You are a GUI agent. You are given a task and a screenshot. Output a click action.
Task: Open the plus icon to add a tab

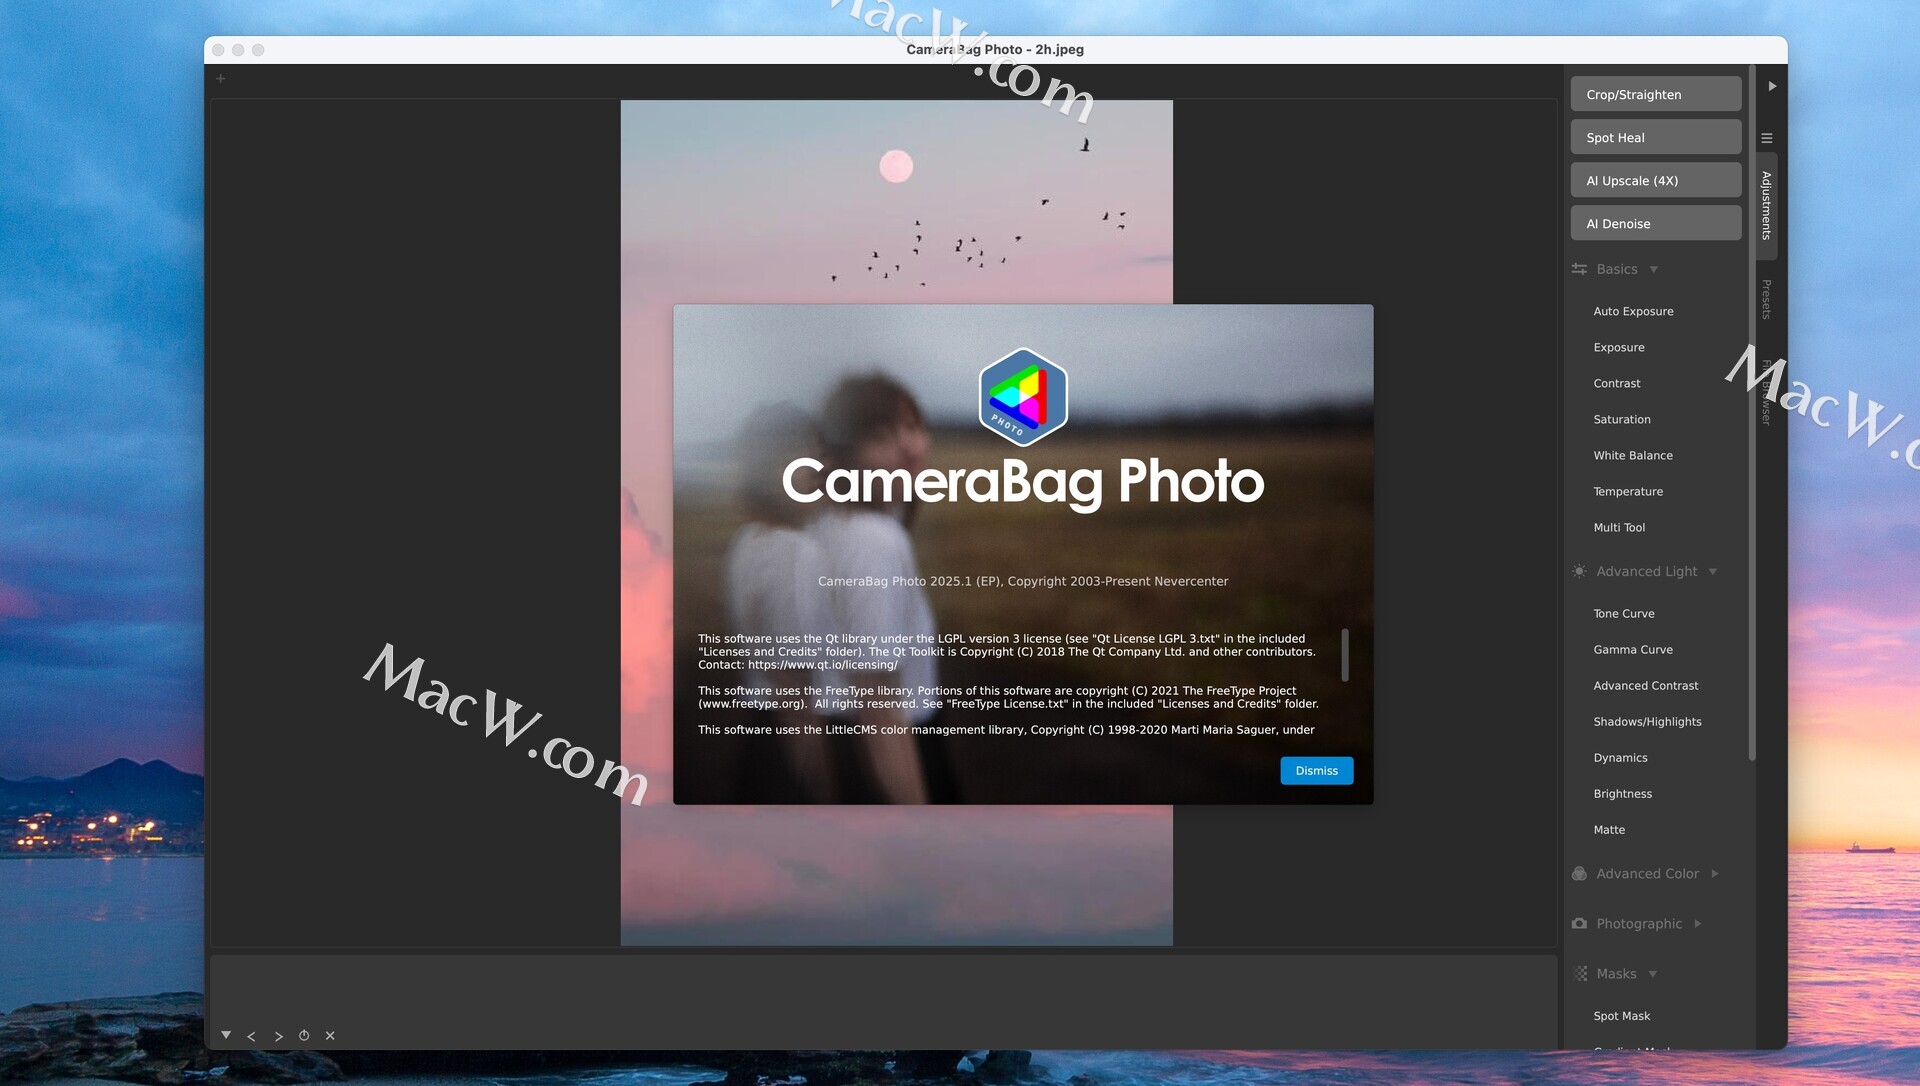[221, 79]
